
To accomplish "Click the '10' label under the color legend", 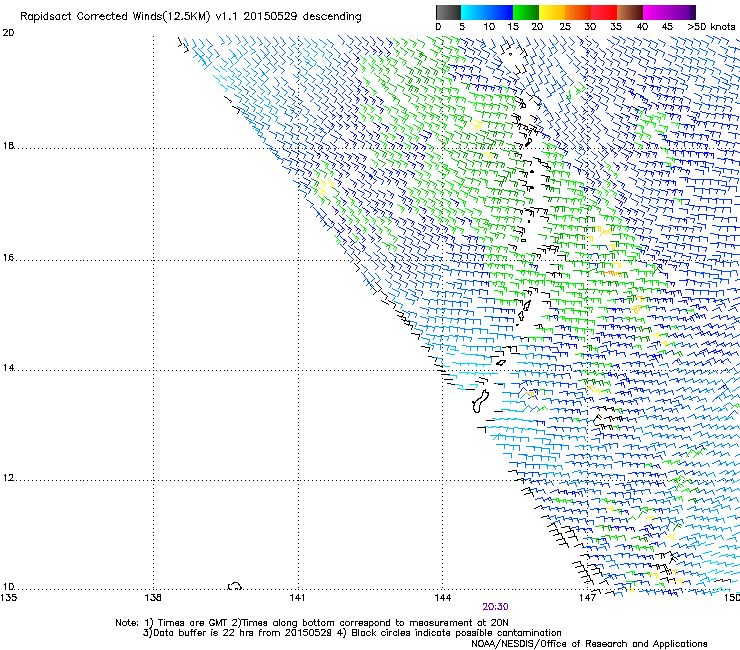I will pos(489,27).
